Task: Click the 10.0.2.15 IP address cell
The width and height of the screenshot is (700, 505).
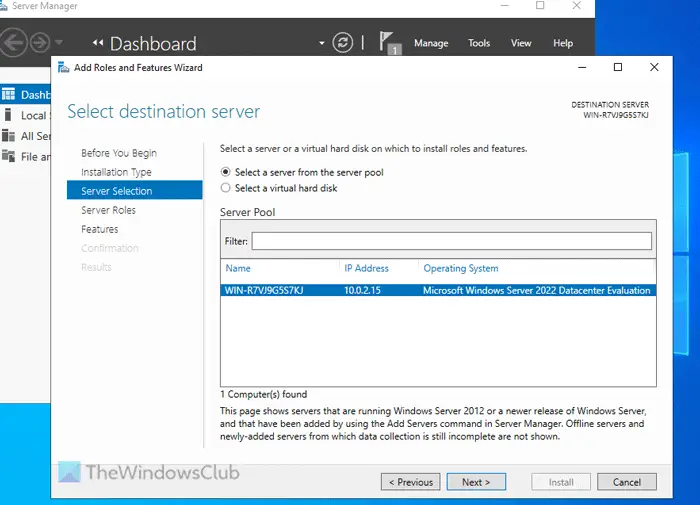Action: (362, 290)
